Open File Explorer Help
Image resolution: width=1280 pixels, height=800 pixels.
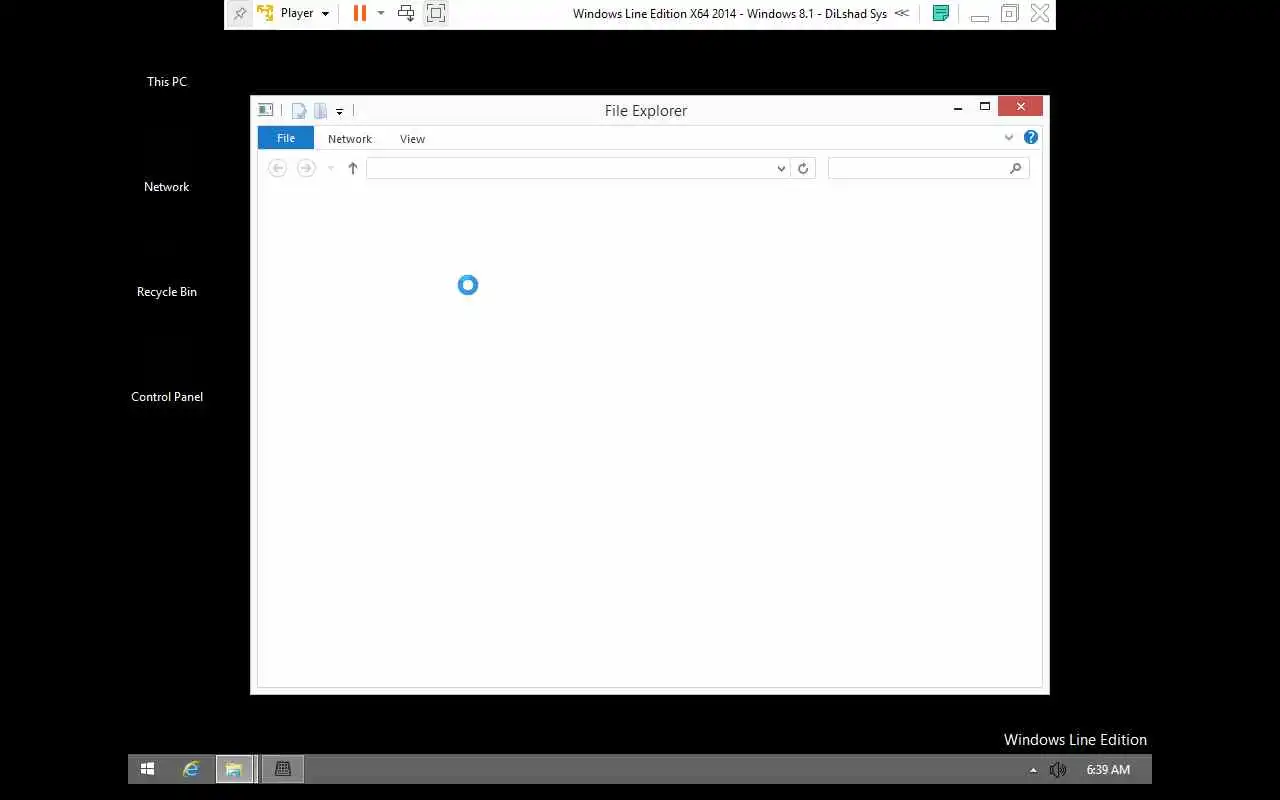pyautogui.click(x=1031, y=137)
